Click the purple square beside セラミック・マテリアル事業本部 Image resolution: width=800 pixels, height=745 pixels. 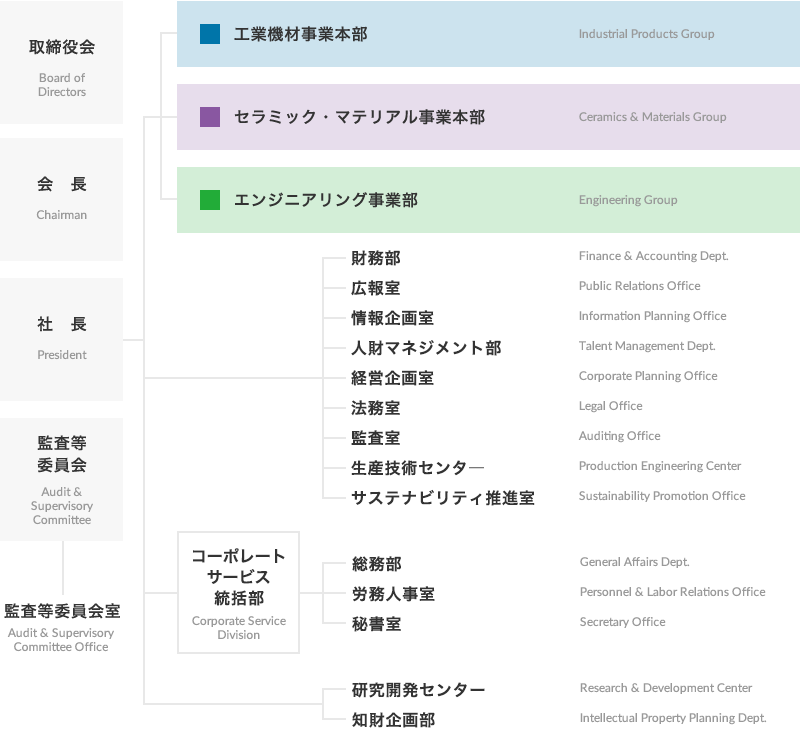[x=210, y=117]
